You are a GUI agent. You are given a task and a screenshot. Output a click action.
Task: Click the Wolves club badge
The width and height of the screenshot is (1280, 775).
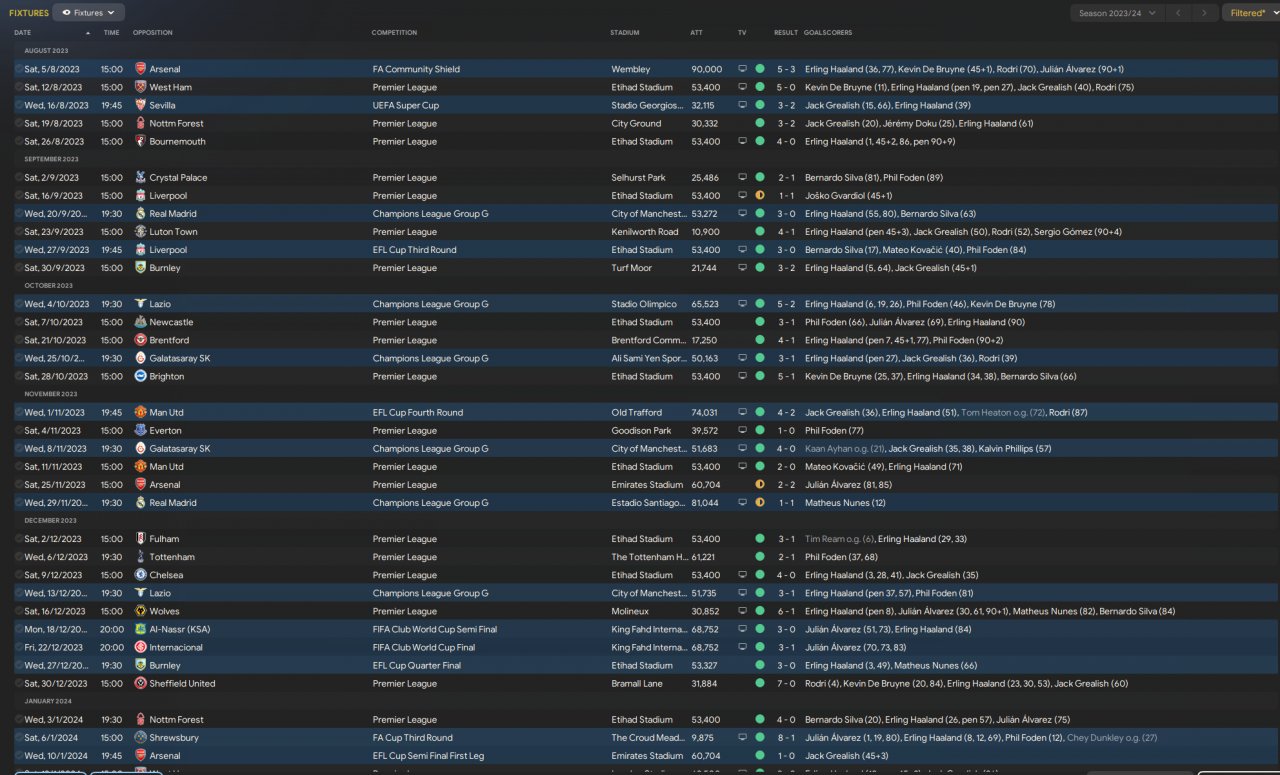(x=141, y=611)
